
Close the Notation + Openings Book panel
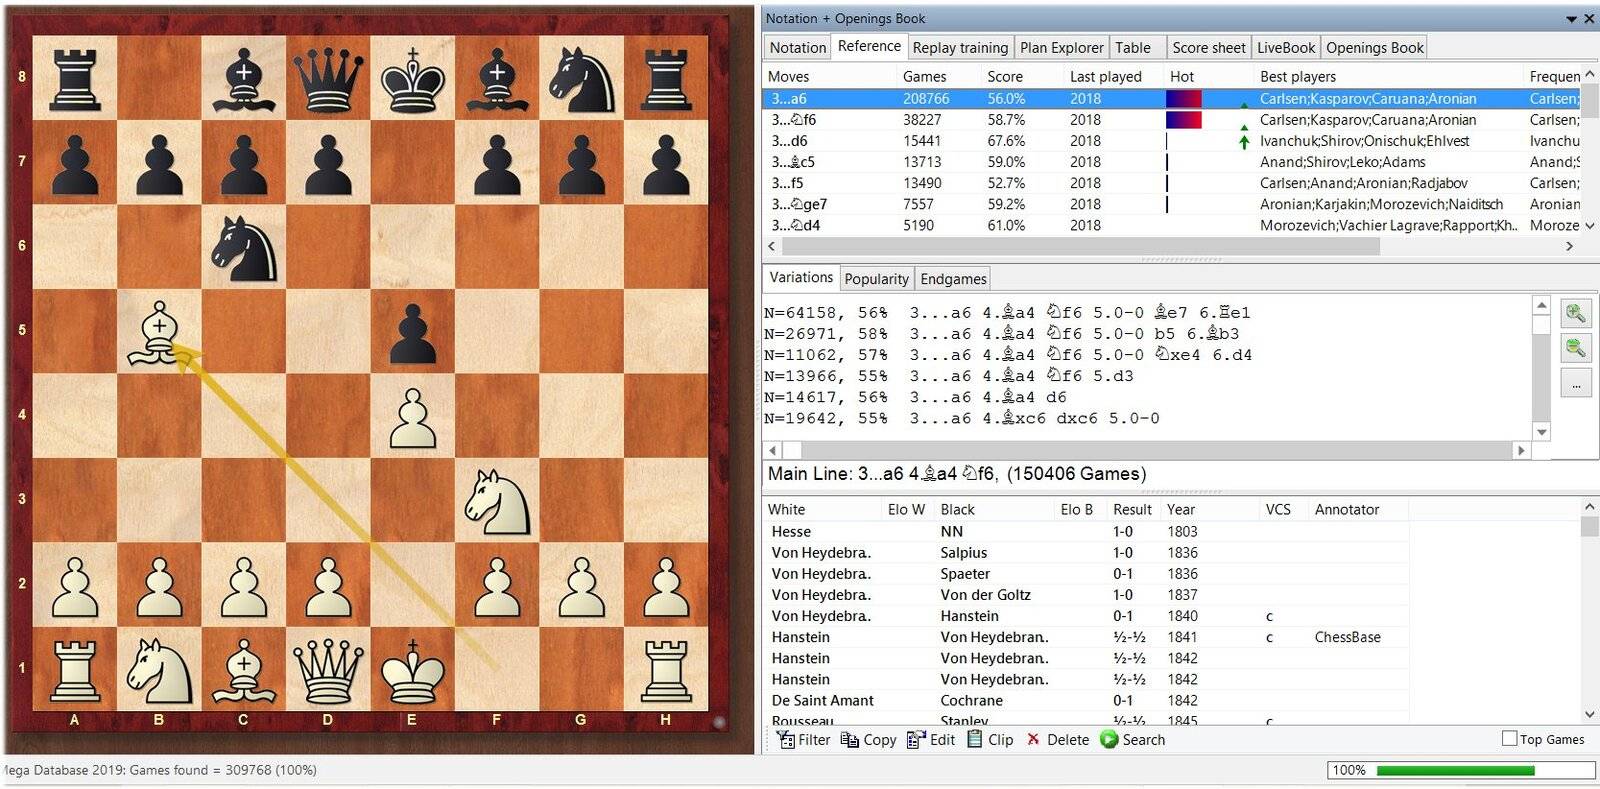pos(1589,19)
